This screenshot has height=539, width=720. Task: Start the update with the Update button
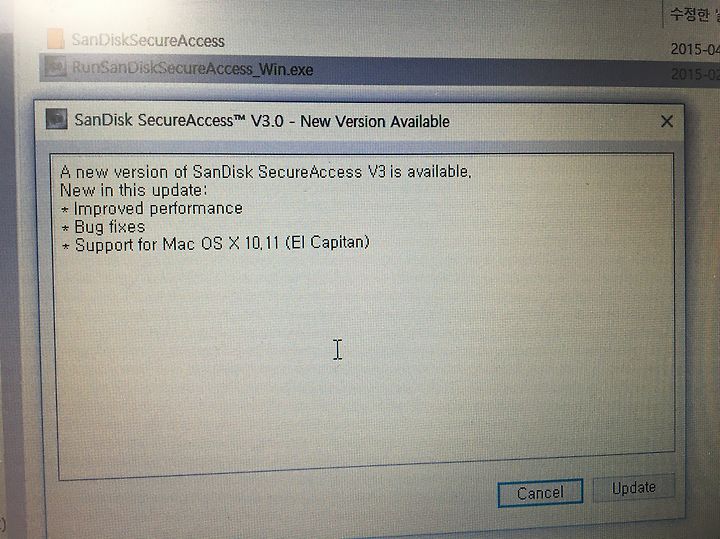tap(634, 488)
